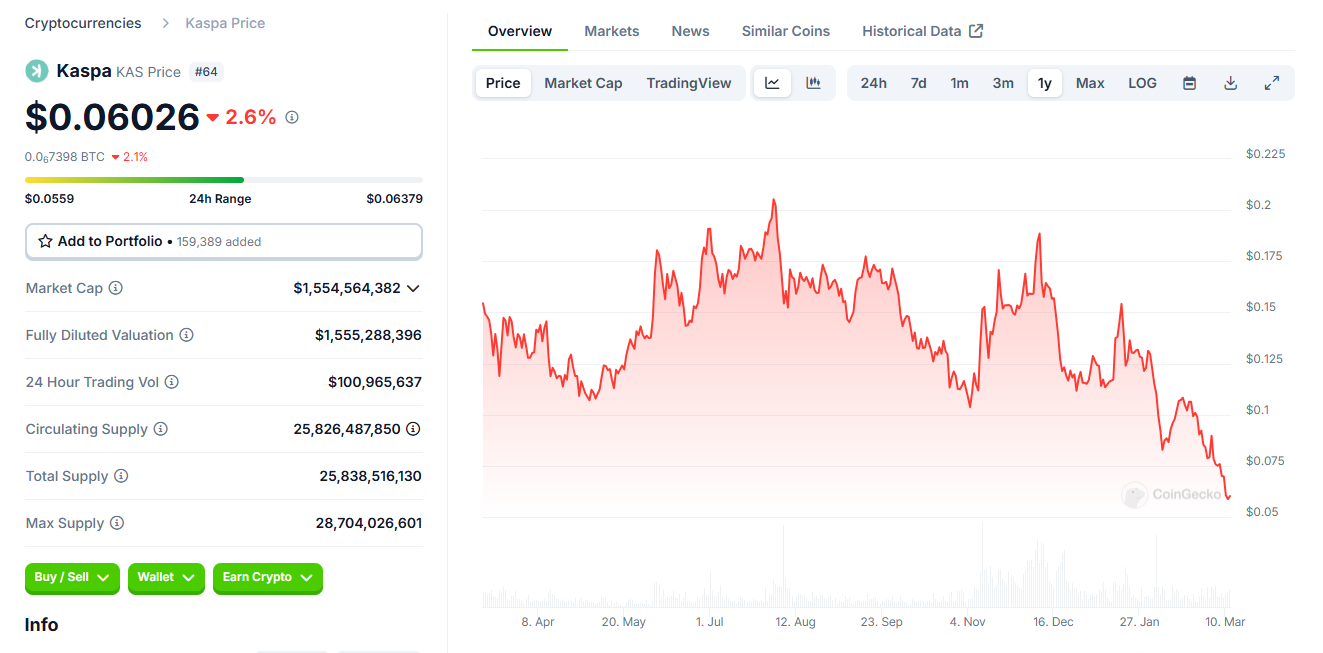Viewport: 1323px width, 653px height.
Task: Open the Historical Data link
Action: click(x=921, y=31)
